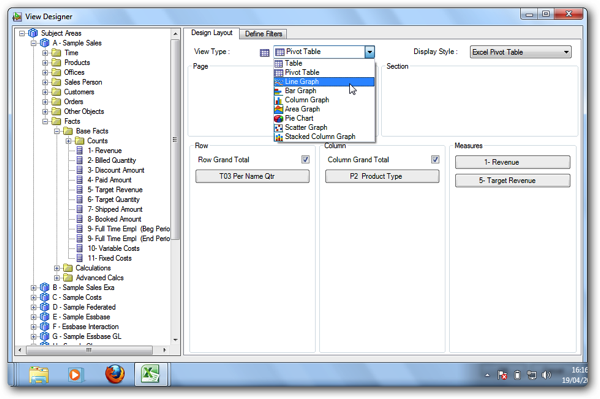Expand the B - Sample Sales Exa node
Viewport: 600px width, 399px height.
tap(34, 288)
